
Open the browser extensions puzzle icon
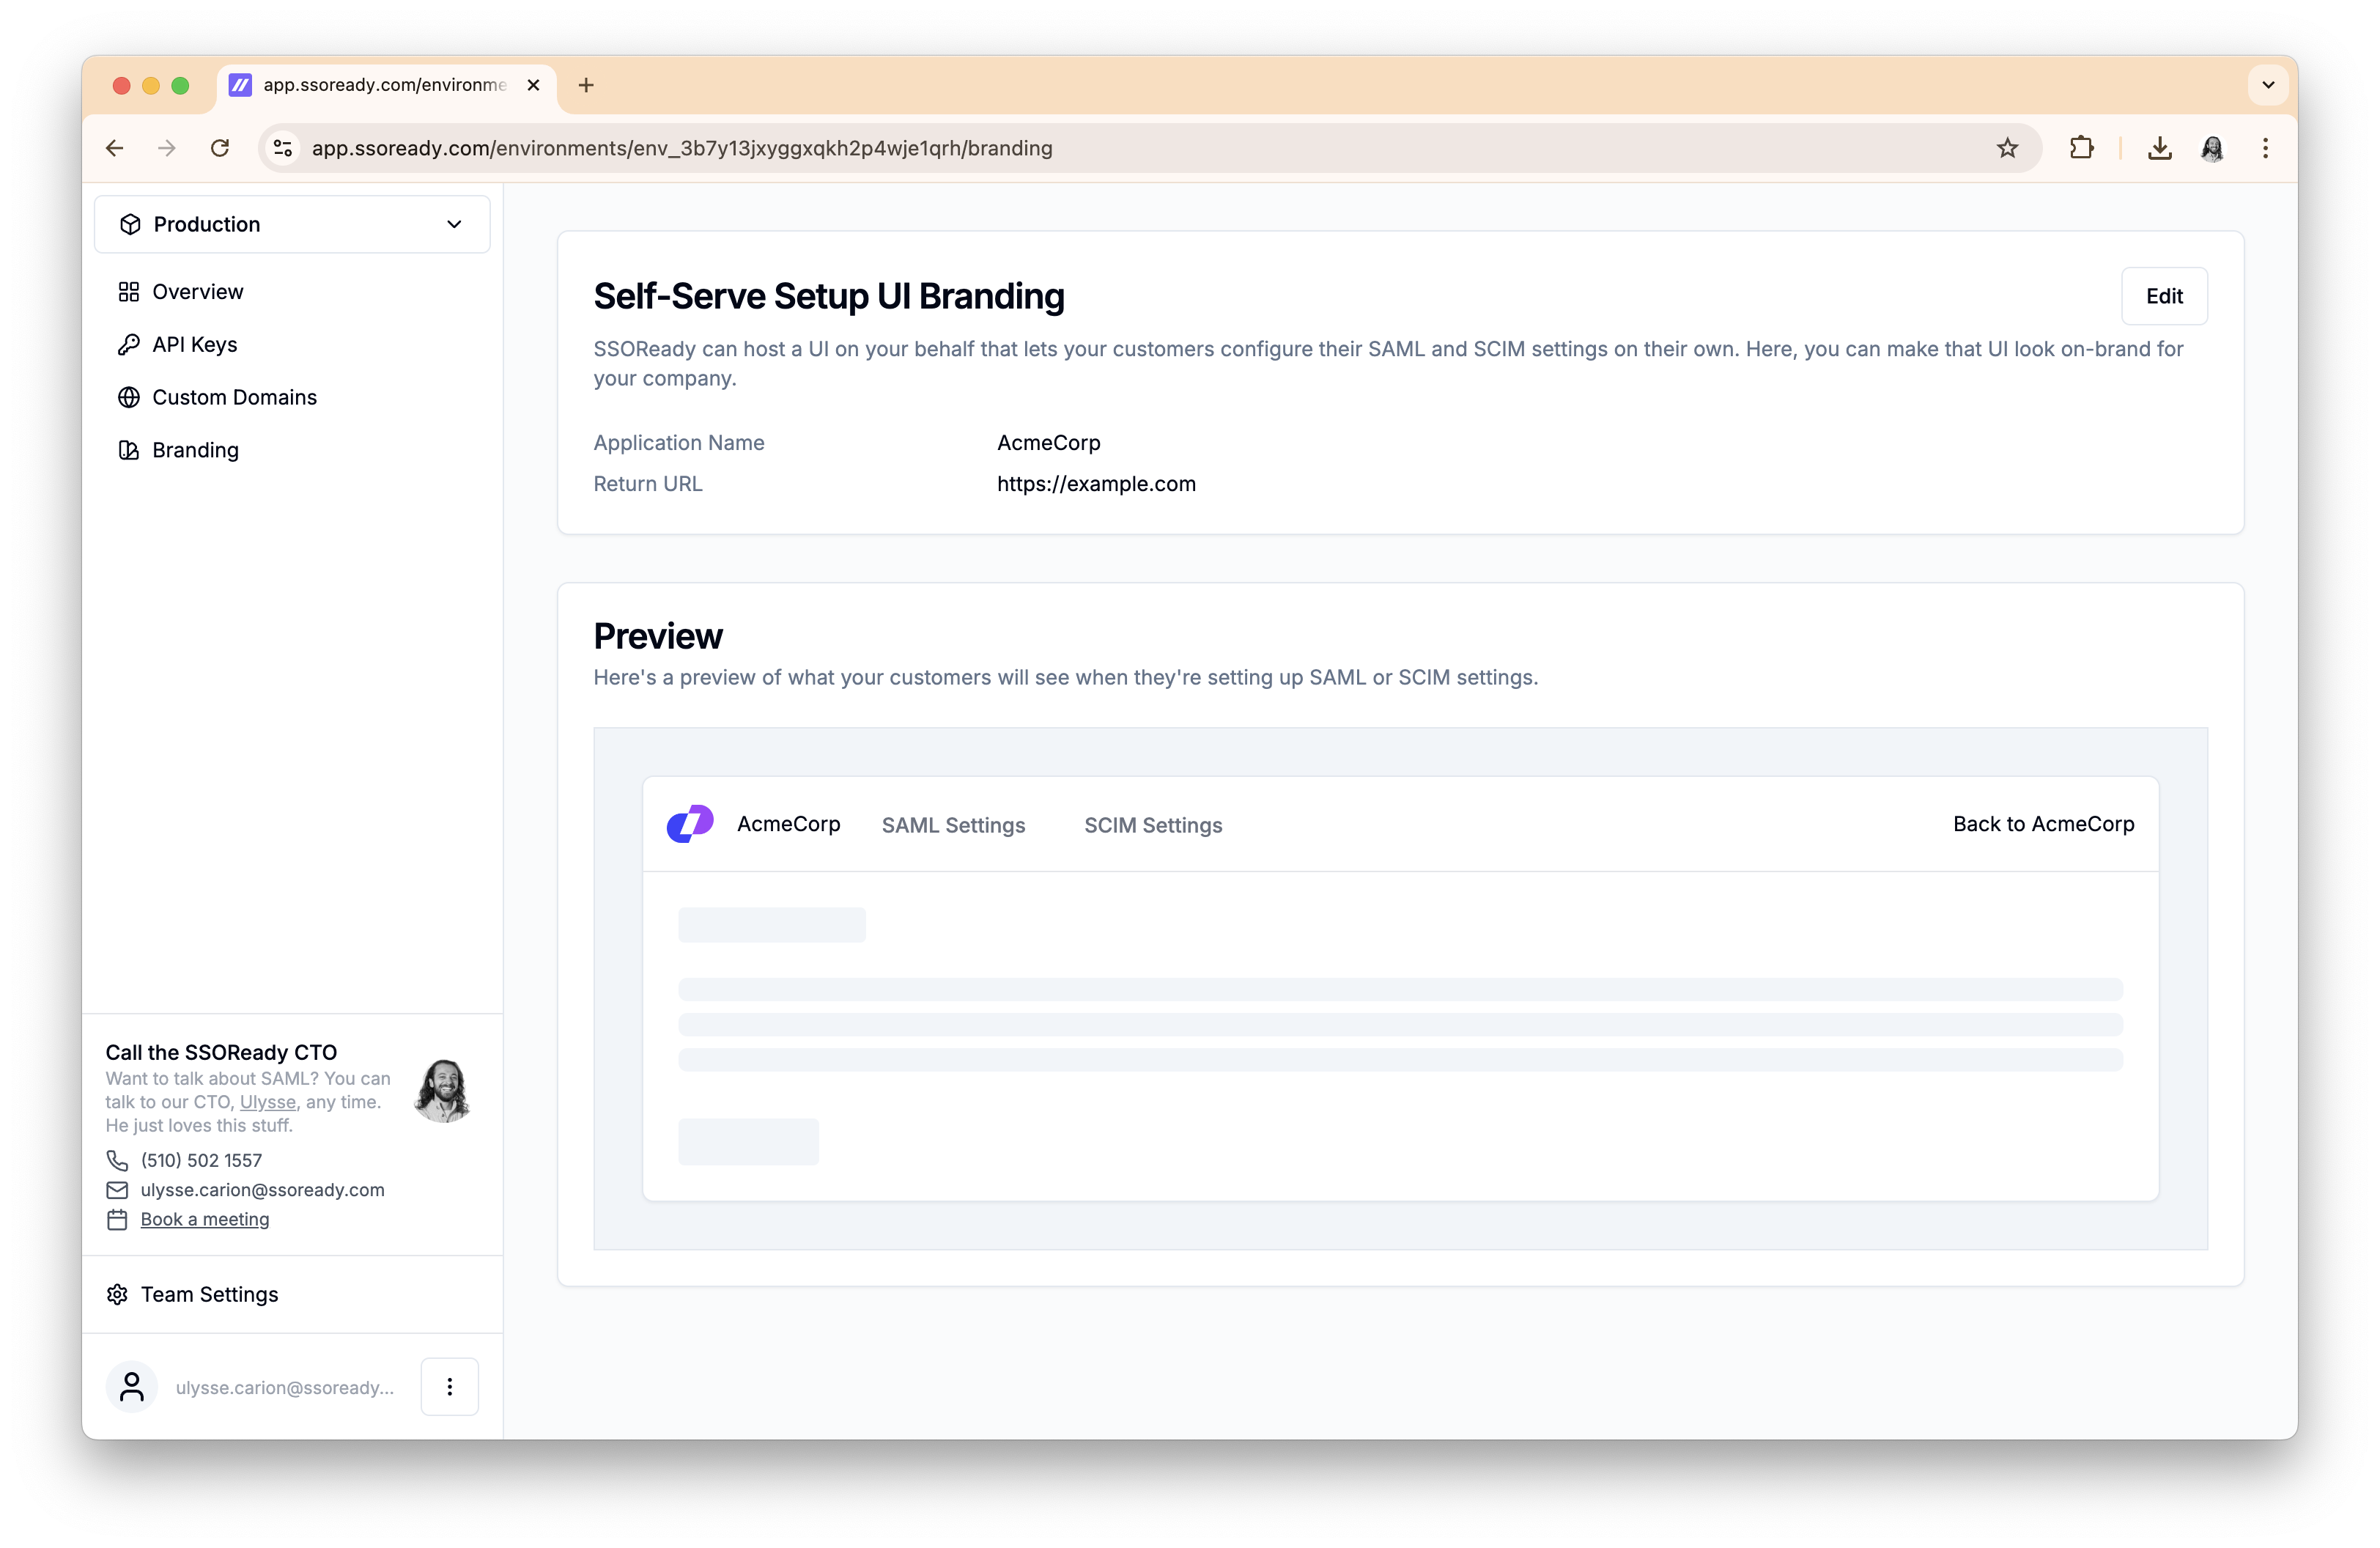(2081, 148)
